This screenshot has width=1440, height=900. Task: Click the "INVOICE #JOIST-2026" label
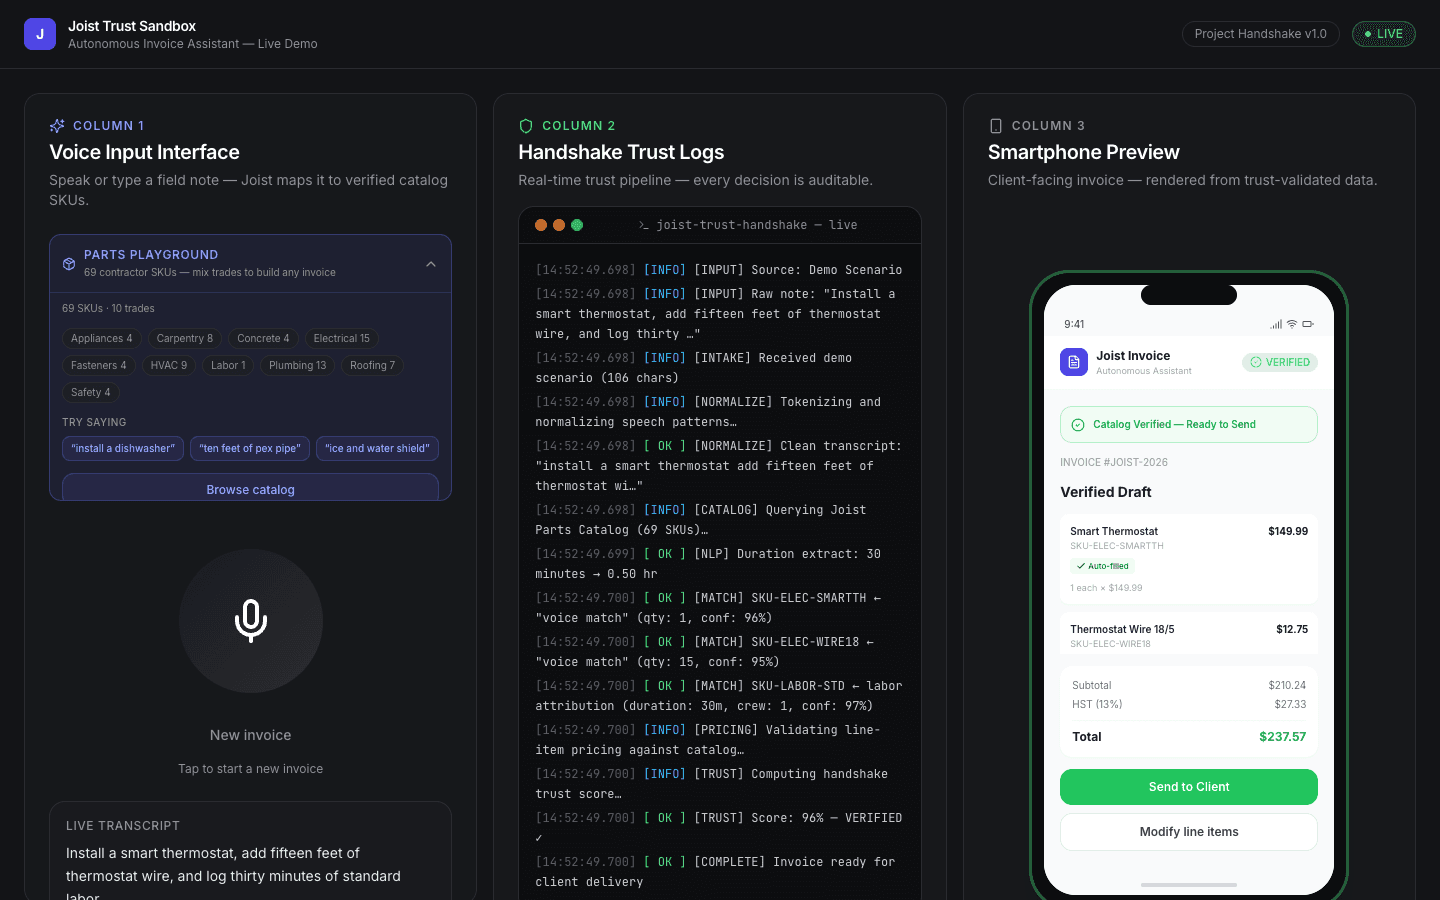(x=1114, y=462)
